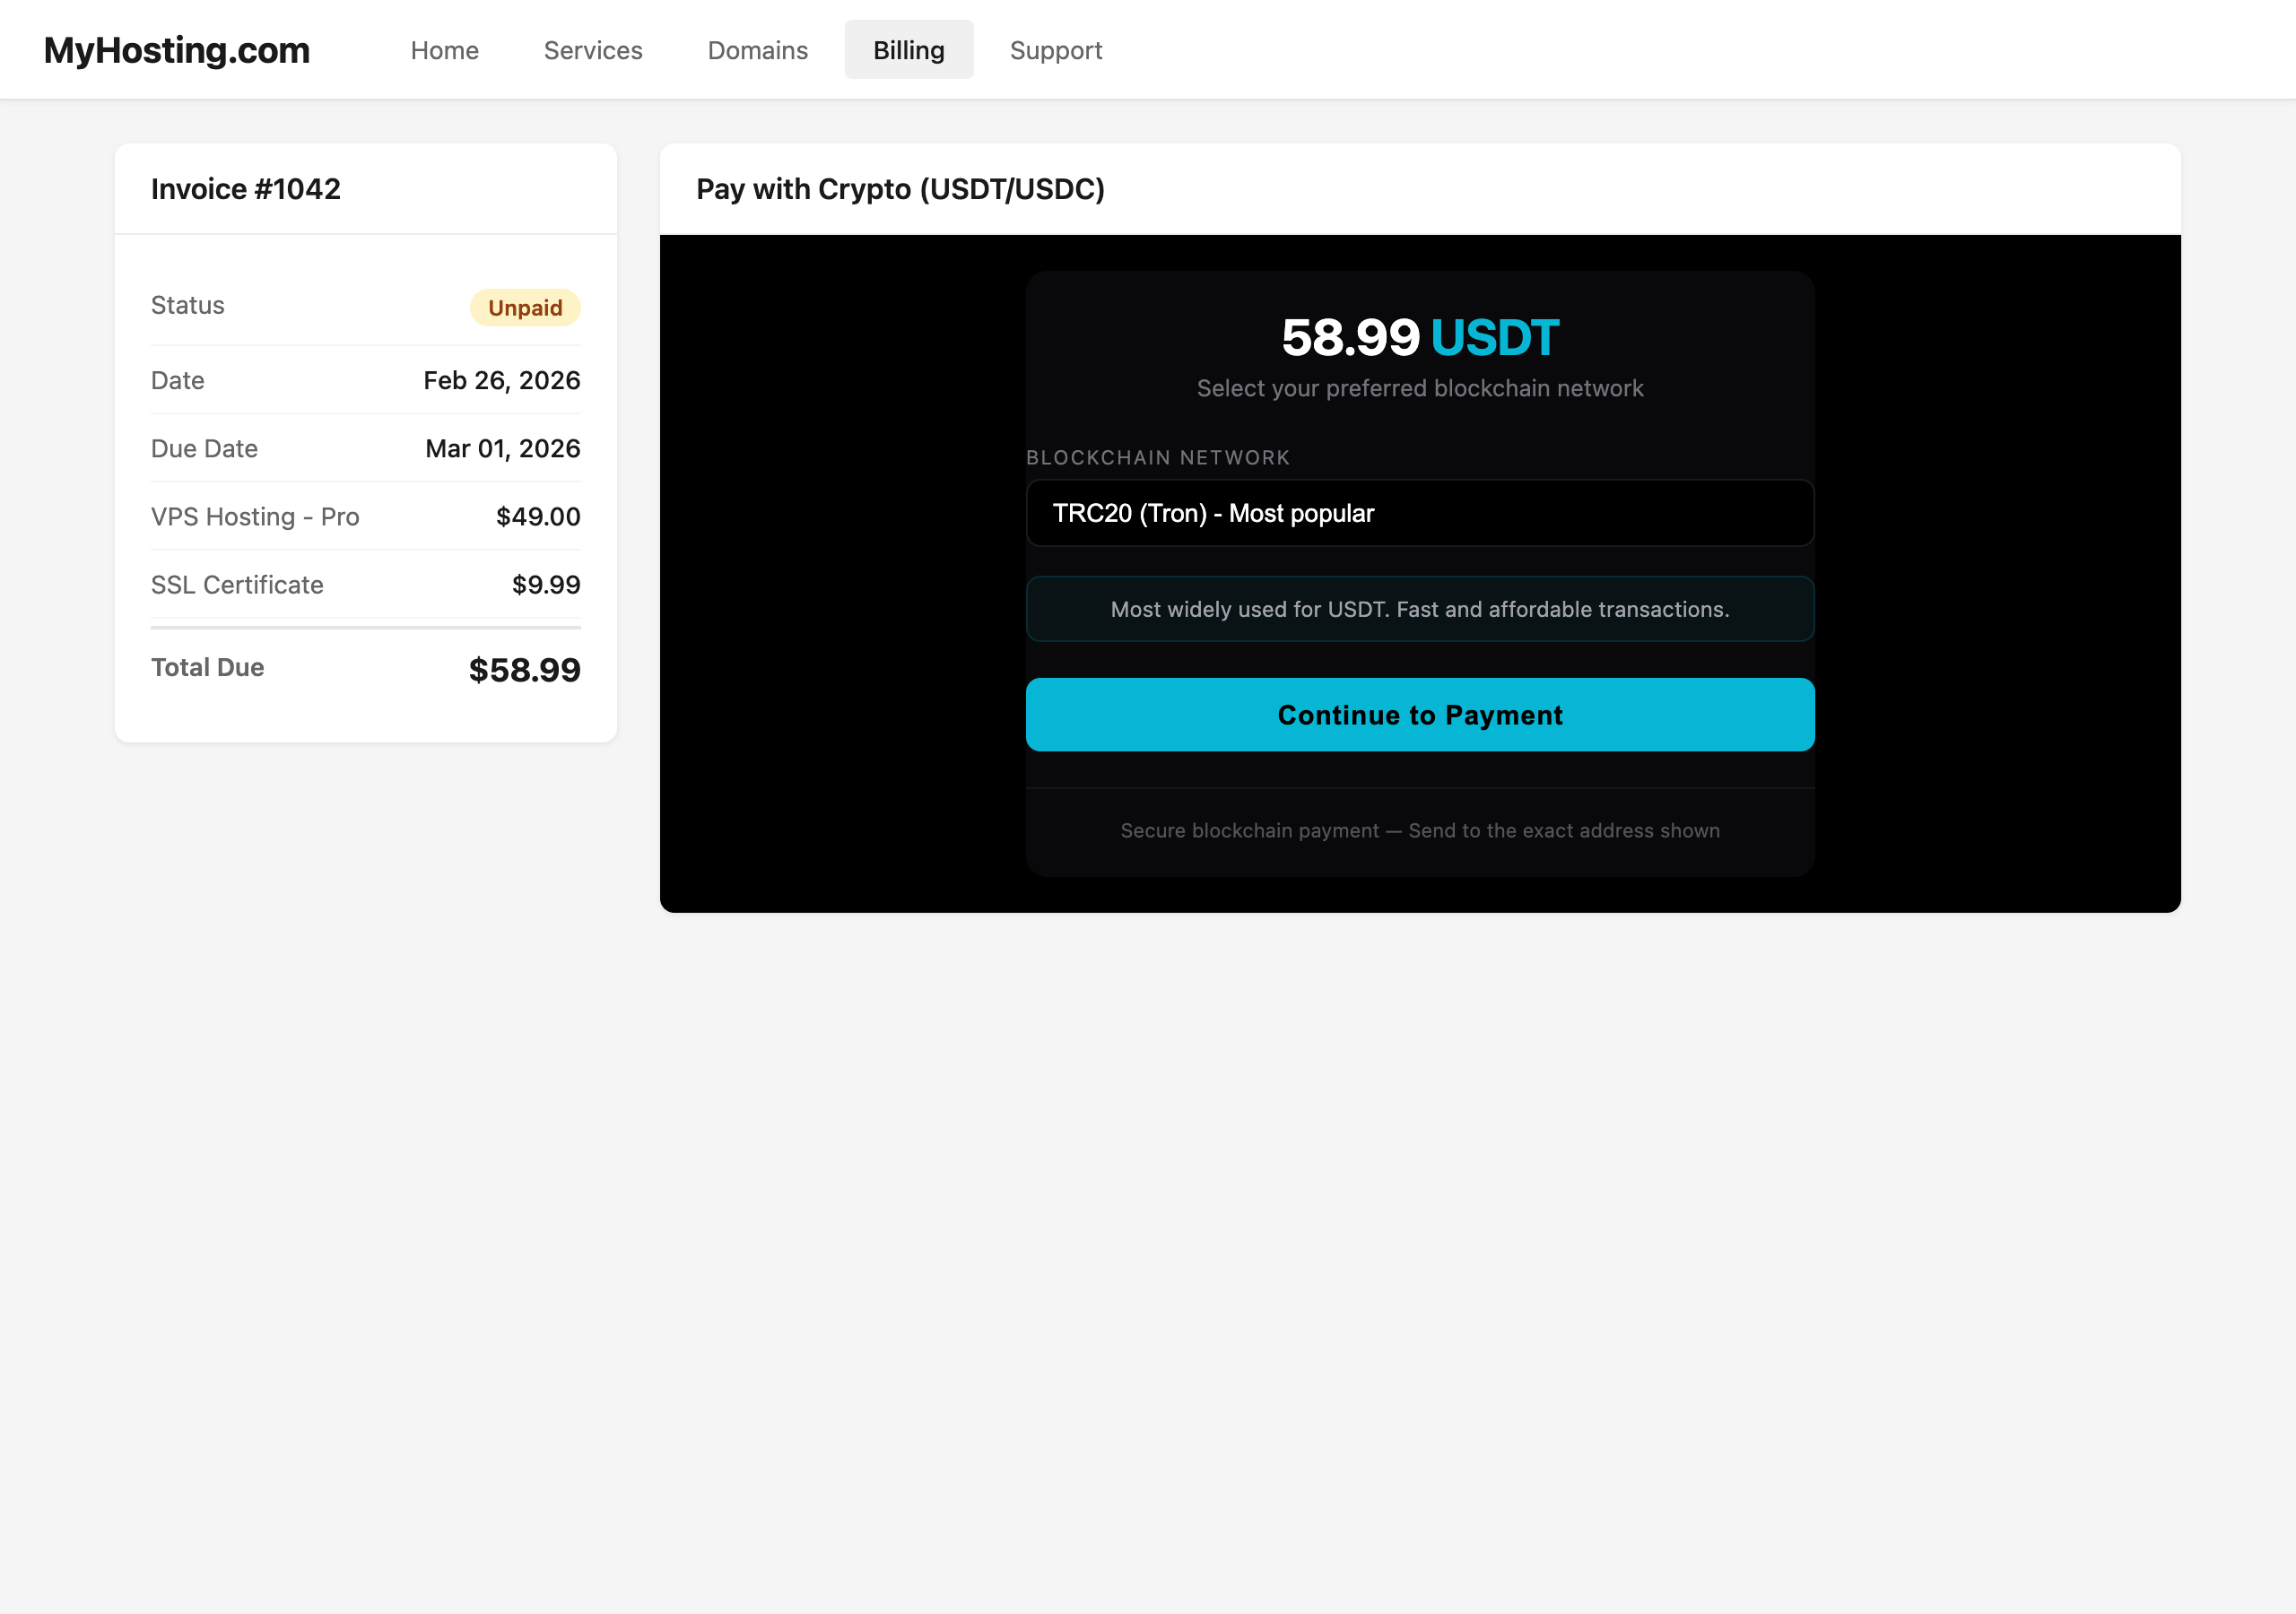The width and height of the screenshot is (2296, 1614).
Task: Click the VPS Hosting - Pro line item
Action: click(x=255, y=517)
